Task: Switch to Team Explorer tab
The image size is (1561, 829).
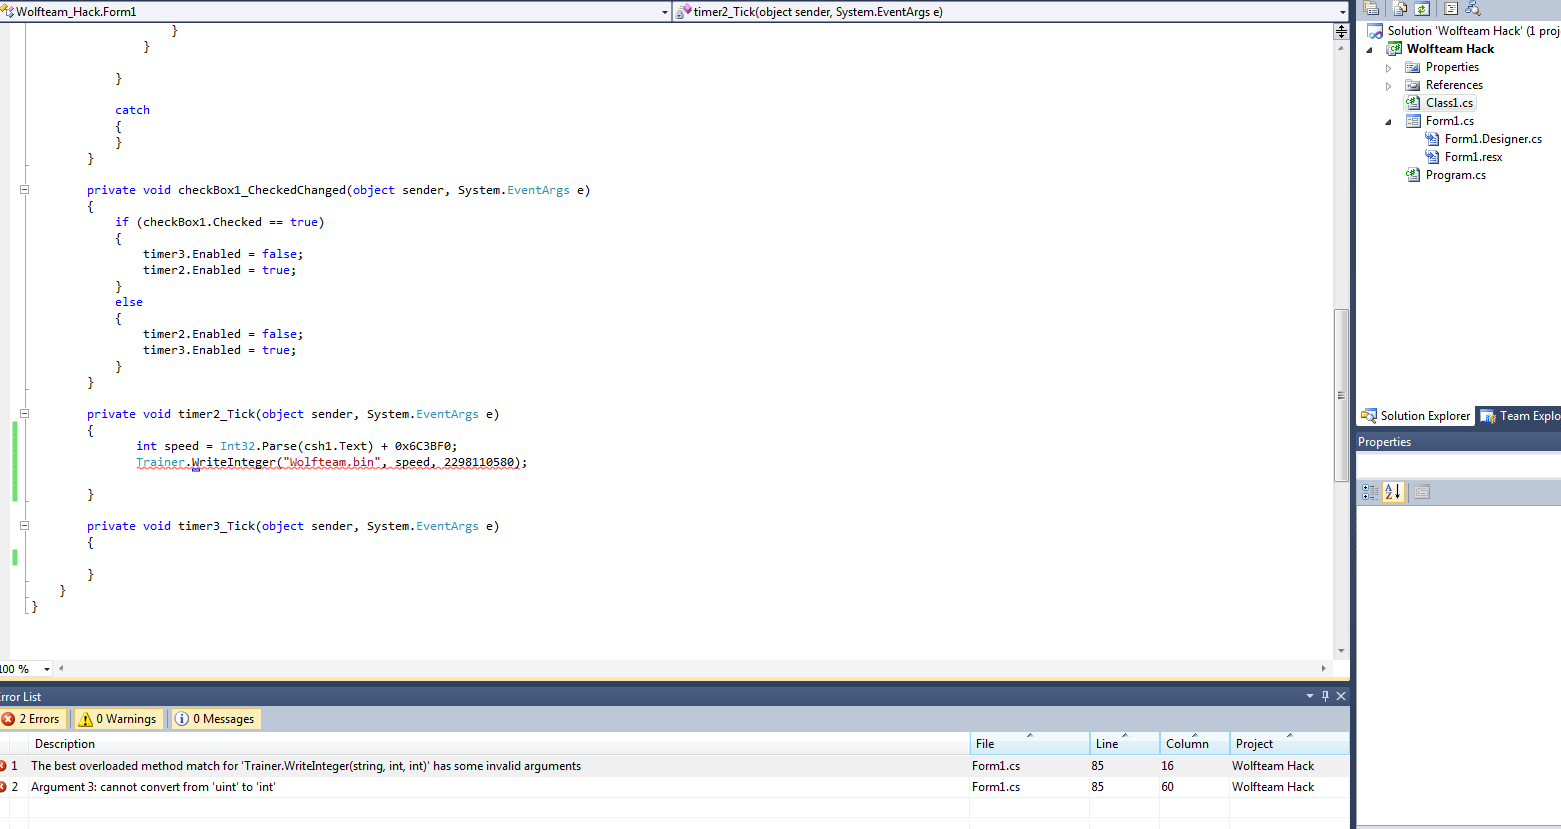Action: tap(1520, 416)
